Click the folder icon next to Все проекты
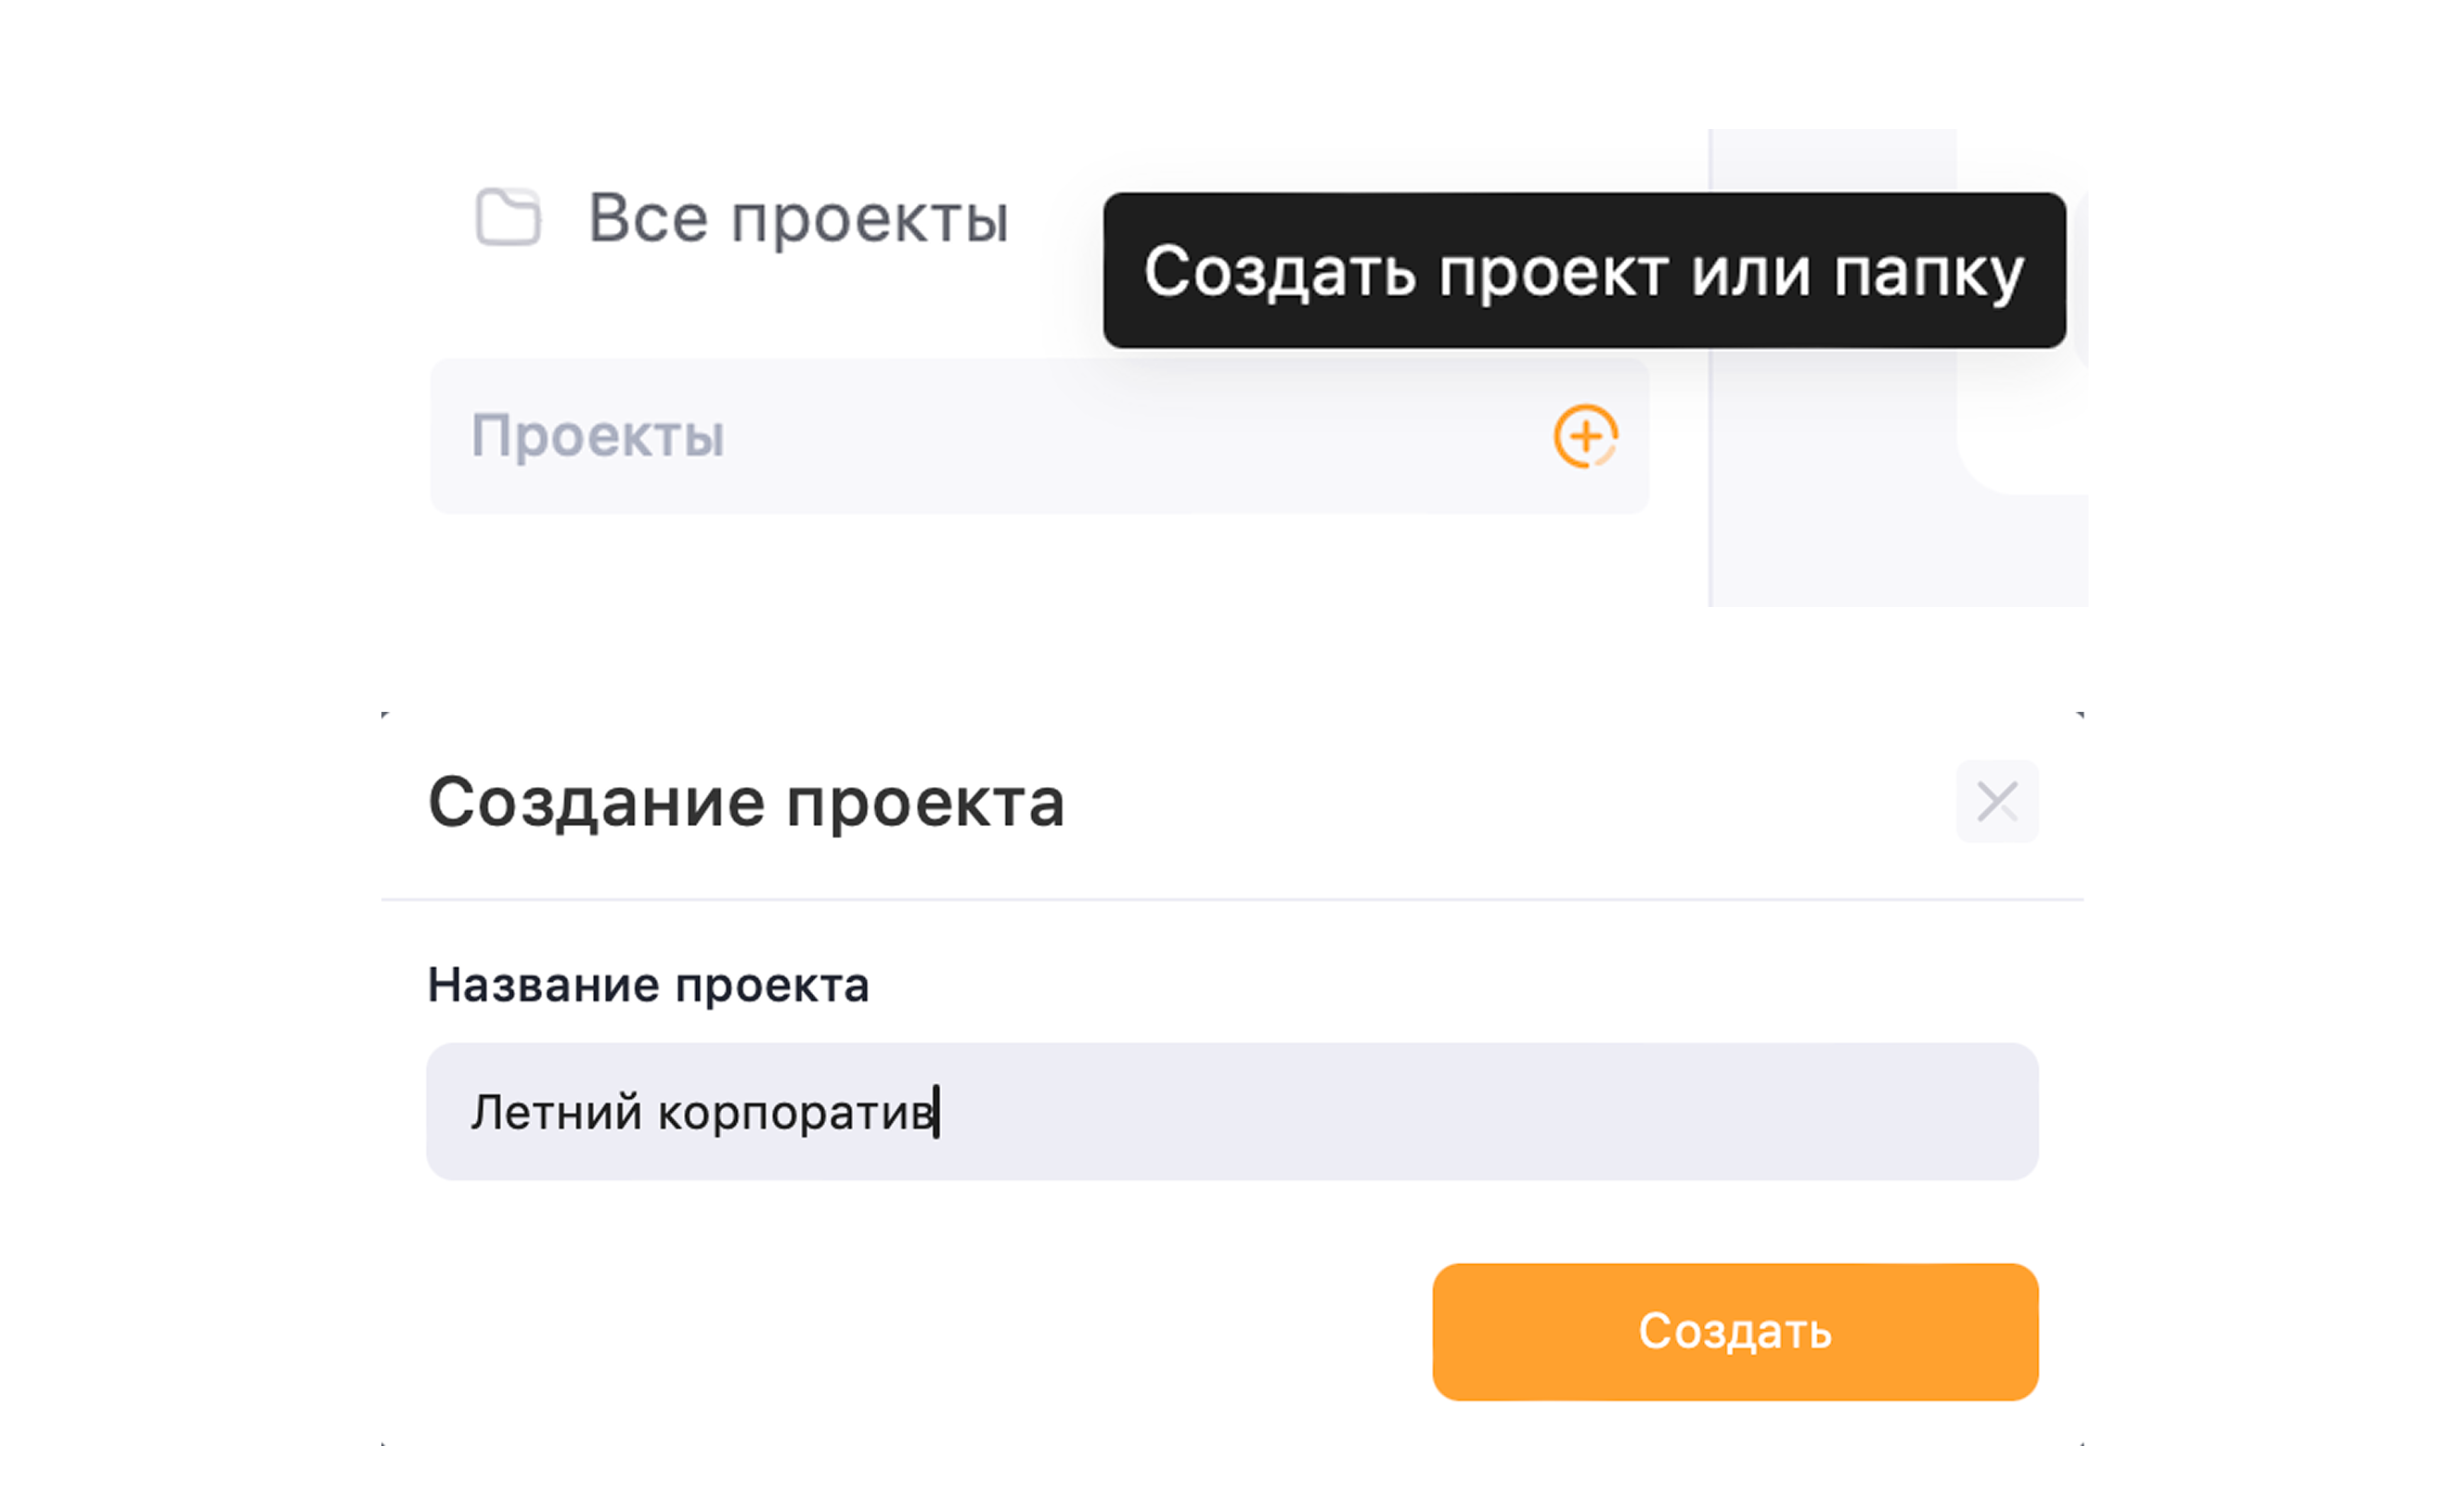Viewport: 2464px width, 1510px height. 508,216
